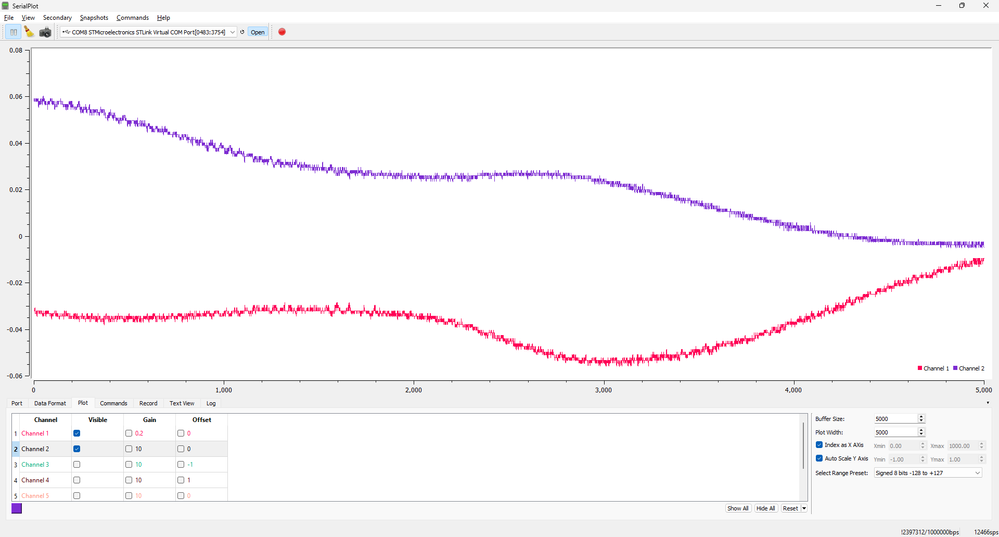Switch to the Port tab
Screen dimensions: 999x537
(x=17, y=403)
